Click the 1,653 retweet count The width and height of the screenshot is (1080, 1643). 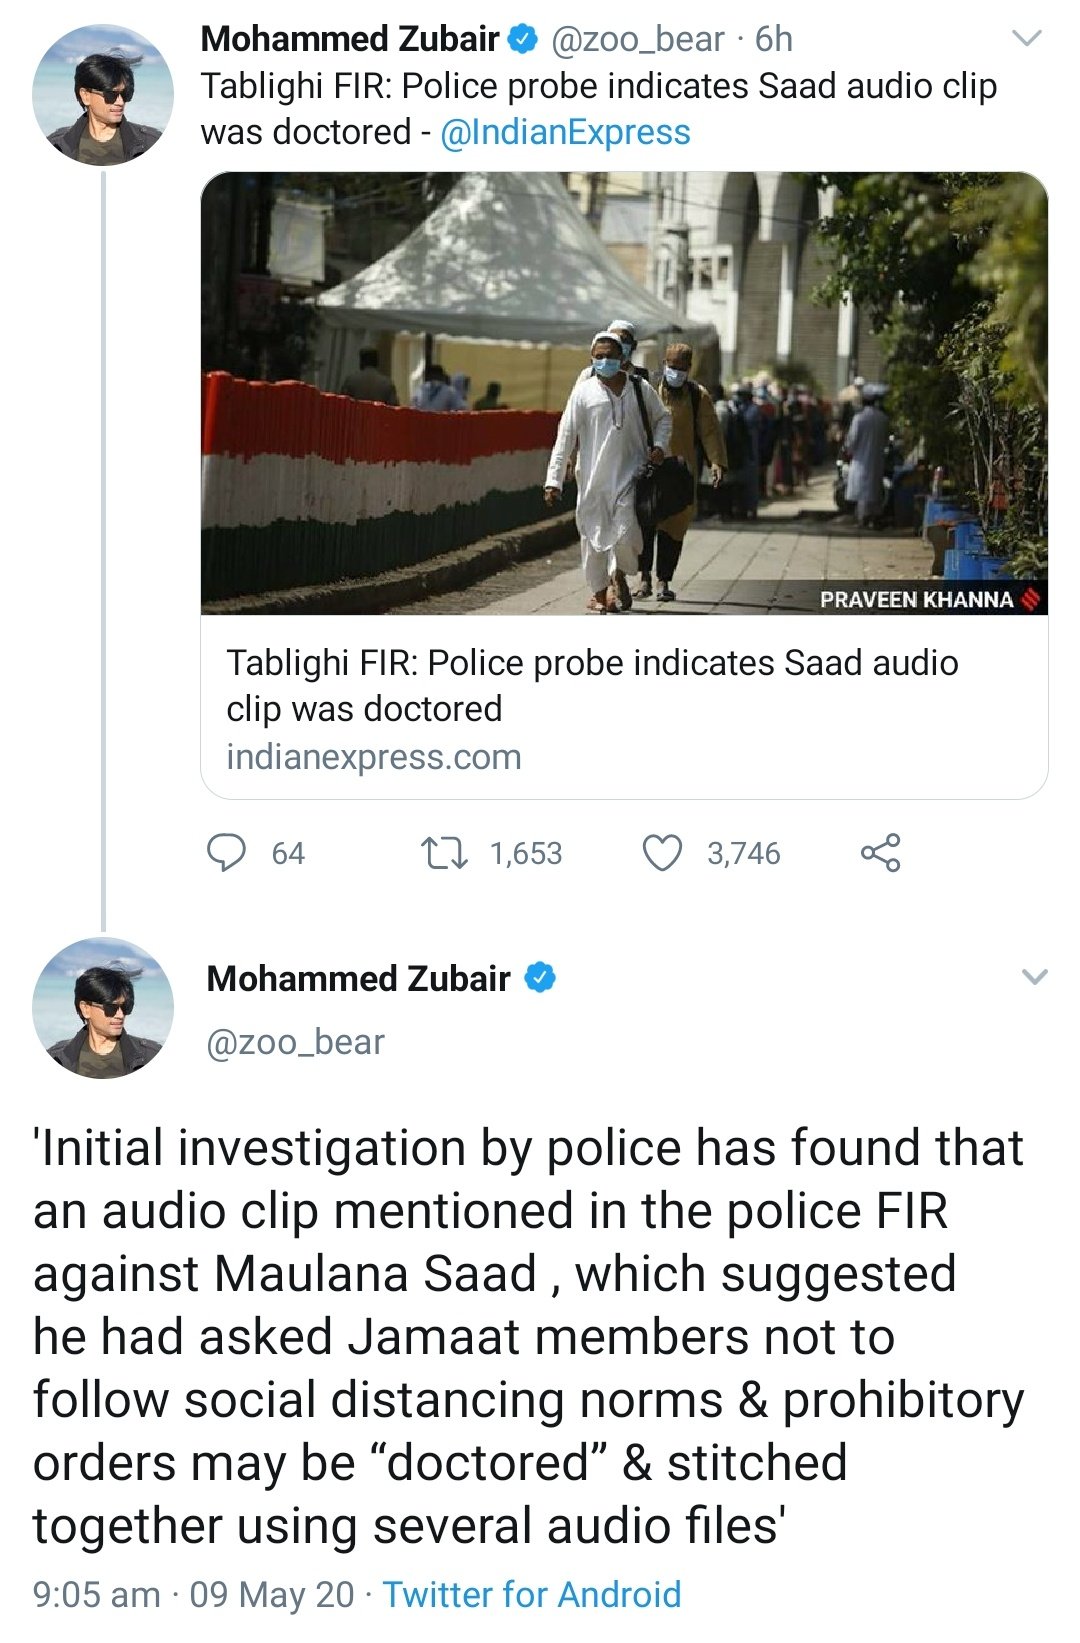tap(526, 853)
